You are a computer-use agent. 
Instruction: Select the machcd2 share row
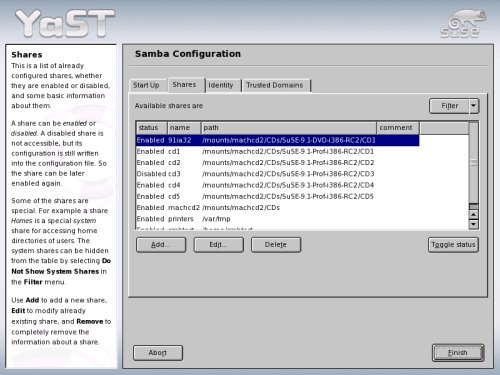click(278, 208)
